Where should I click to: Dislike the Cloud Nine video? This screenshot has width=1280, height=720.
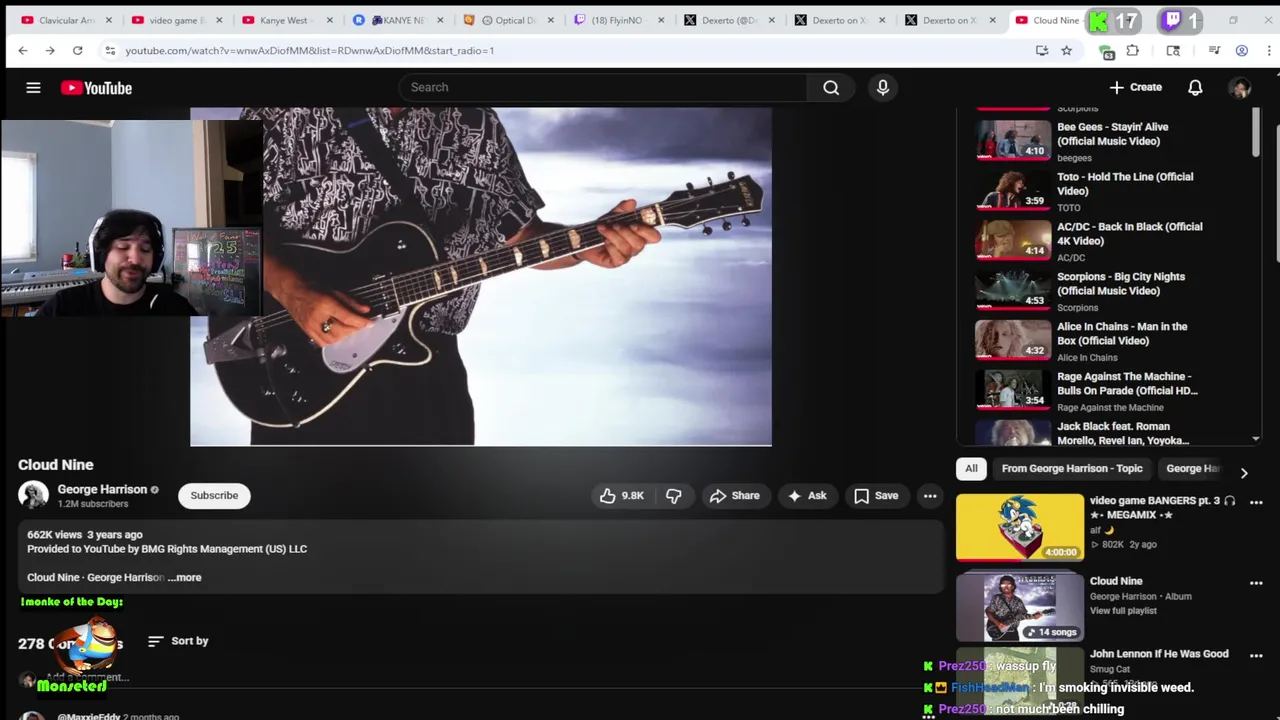[x=673, y=495]
